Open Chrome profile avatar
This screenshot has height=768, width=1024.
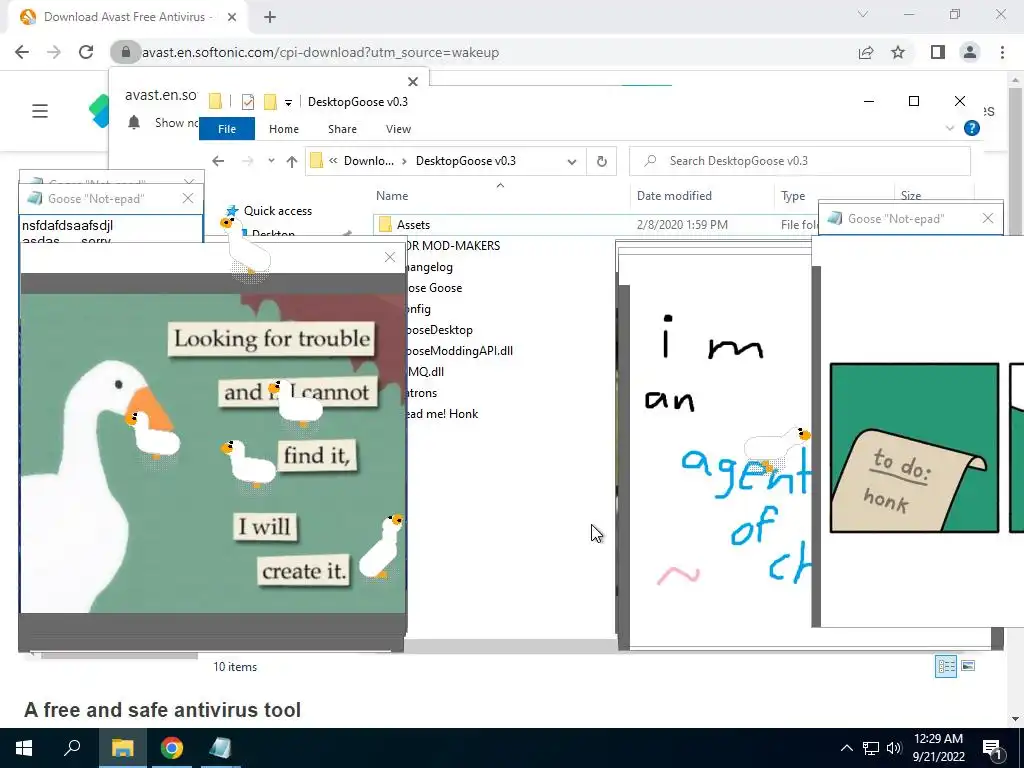[970, 52]
